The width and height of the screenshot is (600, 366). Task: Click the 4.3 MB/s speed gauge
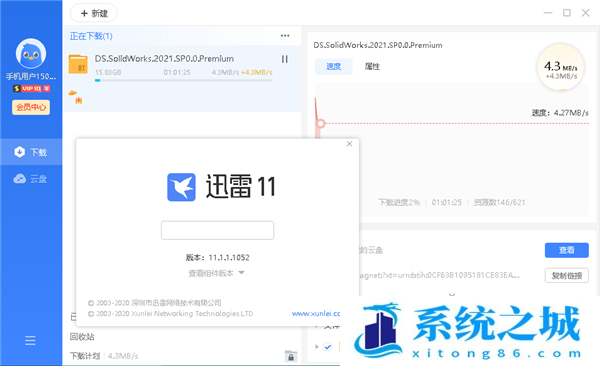click(560, 68)
